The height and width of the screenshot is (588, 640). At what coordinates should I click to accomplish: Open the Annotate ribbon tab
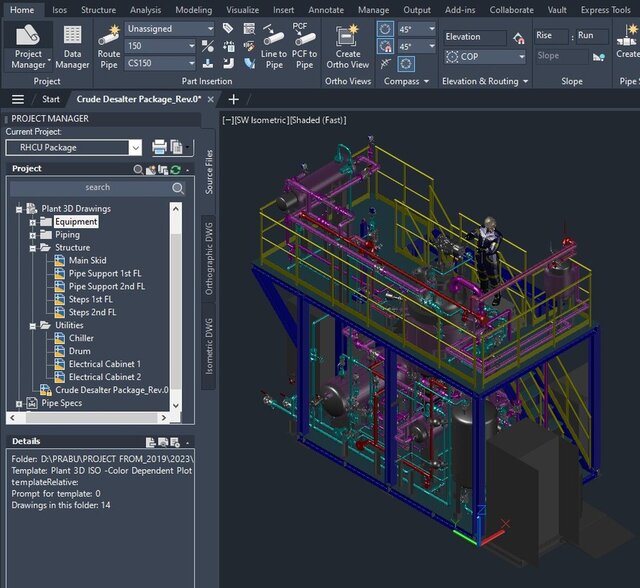pos(326,10)
